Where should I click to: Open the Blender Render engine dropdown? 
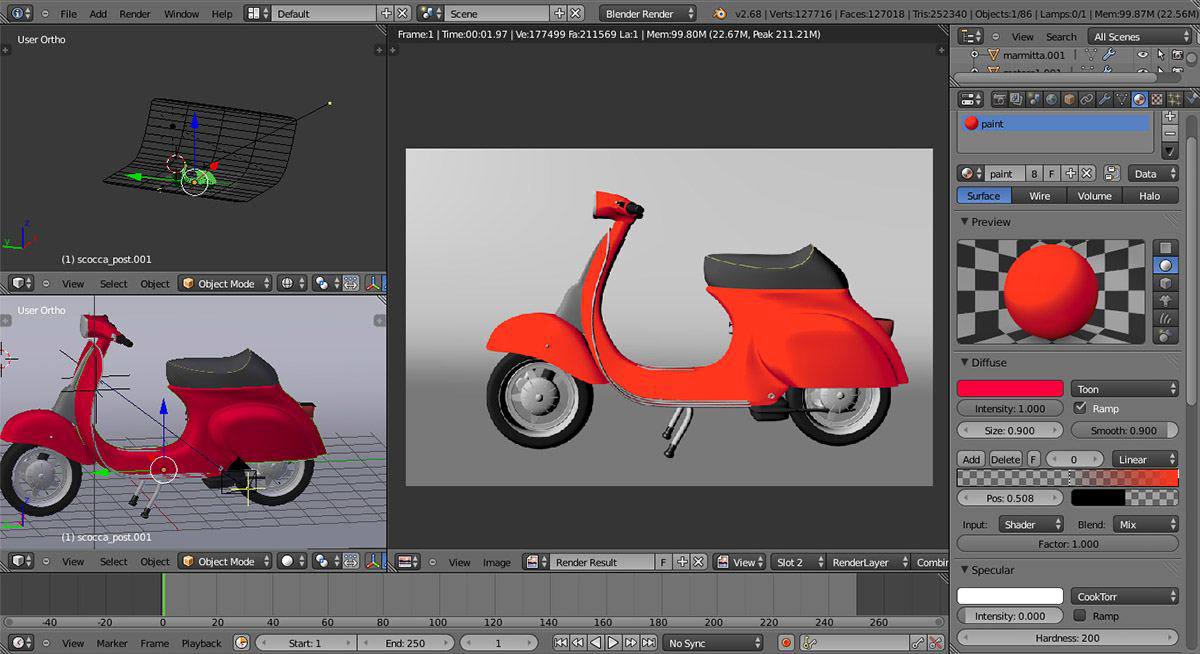click(649, 14)
